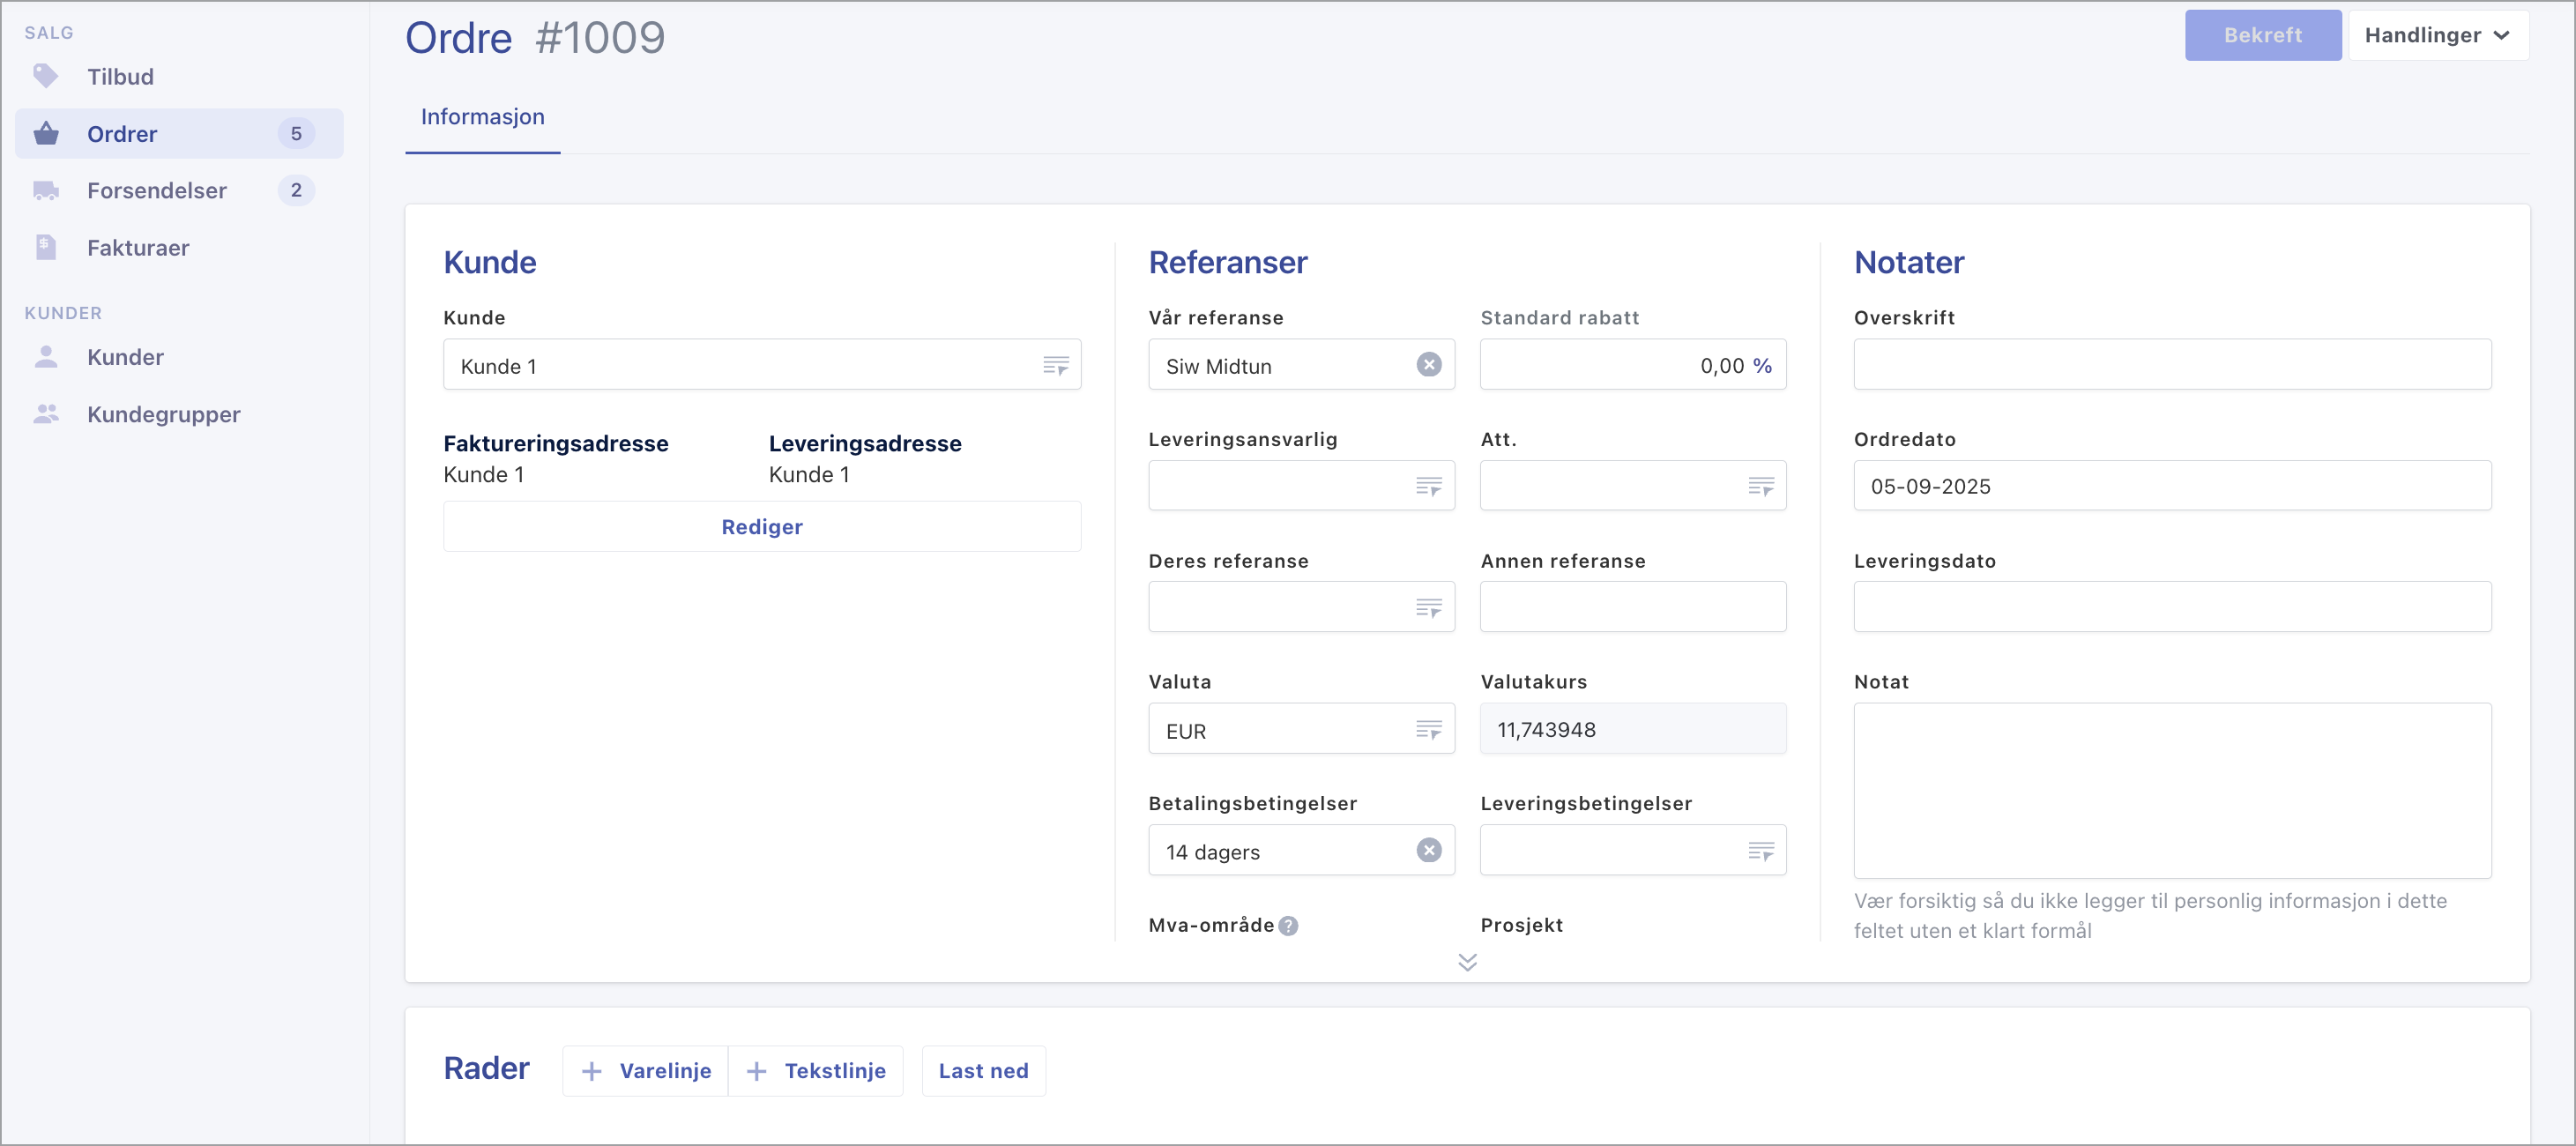Viewport: 2576px width, 1146px height.
Task: Switch to the Informasjon tab
Action: (x=482, y=117)
